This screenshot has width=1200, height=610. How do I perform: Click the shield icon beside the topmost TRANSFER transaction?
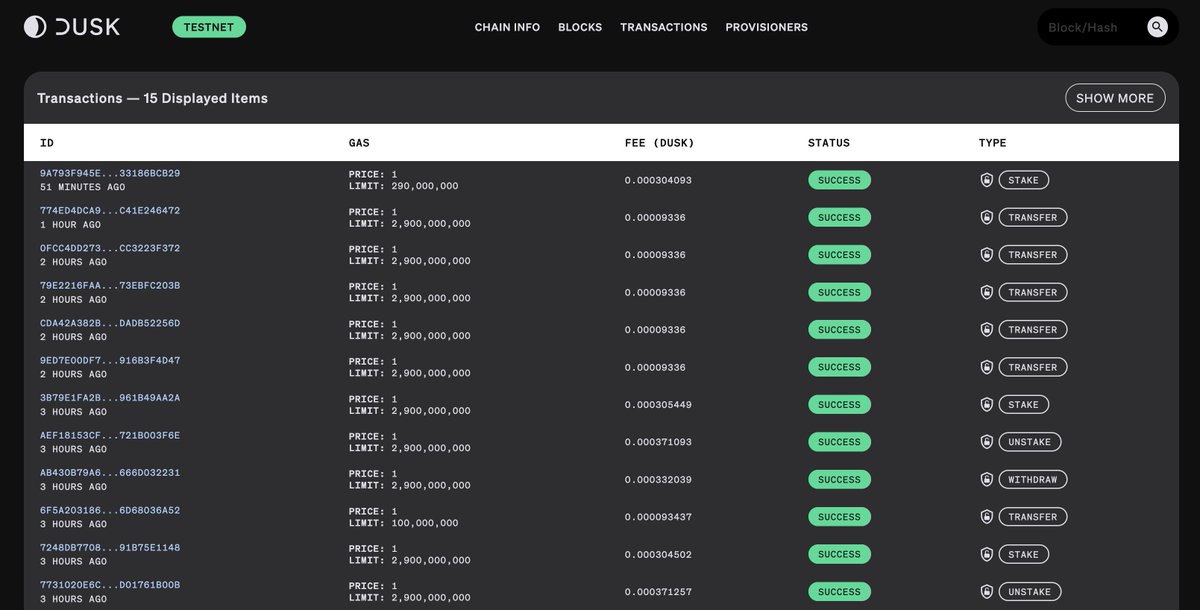(x=986, y=217)
